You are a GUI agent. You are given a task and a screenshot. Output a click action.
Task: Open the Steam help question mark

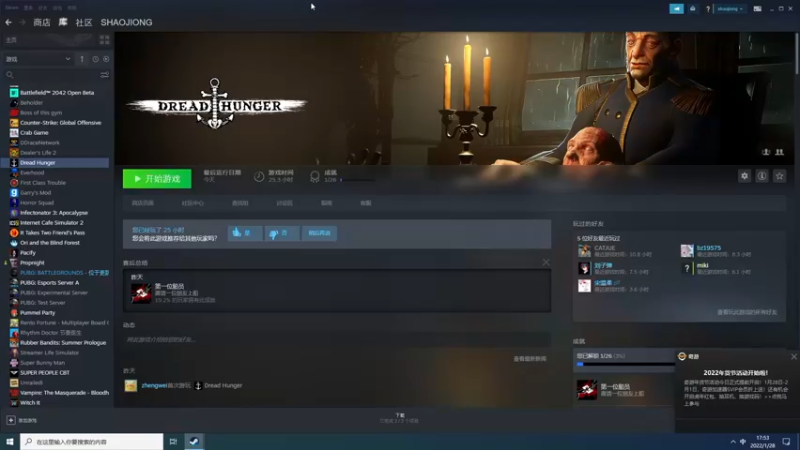click(708, 9)
